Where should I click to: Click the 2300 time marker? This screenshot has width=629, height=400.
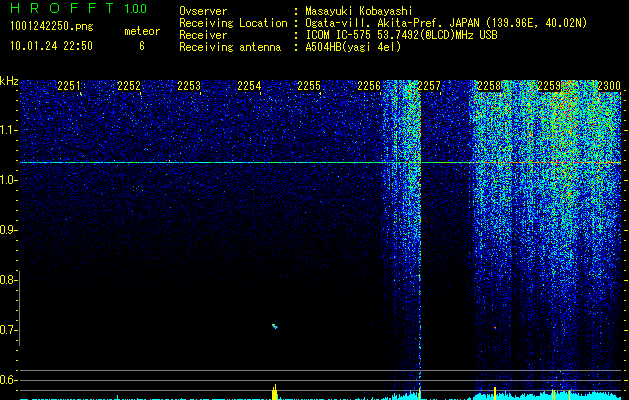609,86
